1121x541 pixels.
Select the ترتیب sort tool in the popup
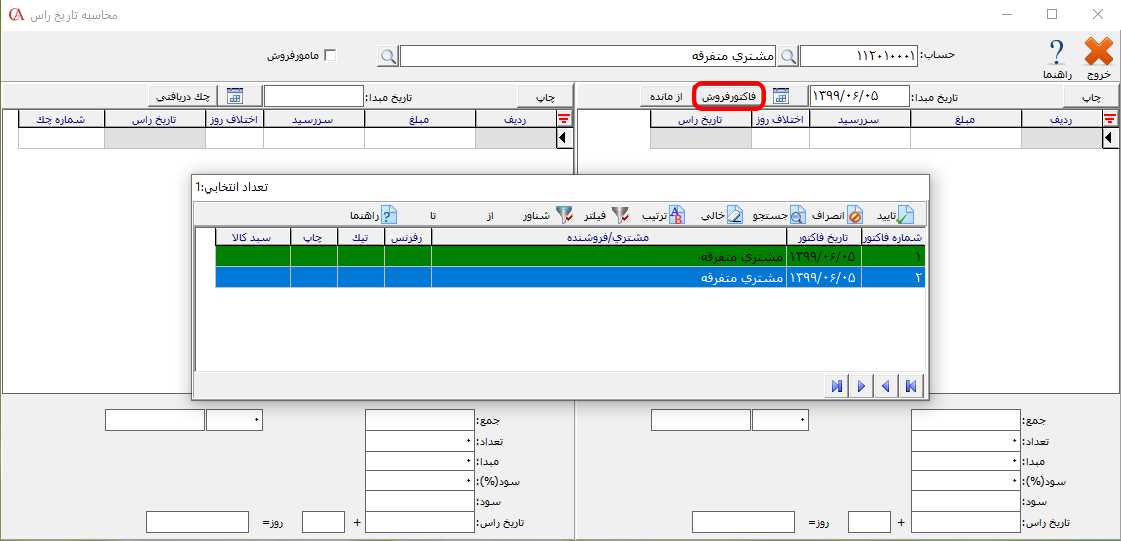tap(676, 215)
